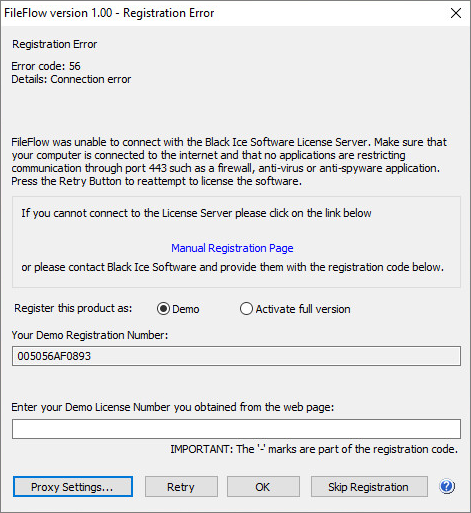Viewport: 471px width, 513px height.
Task: Click the Details: Connection error line
Action: click(x=71, y=79)
